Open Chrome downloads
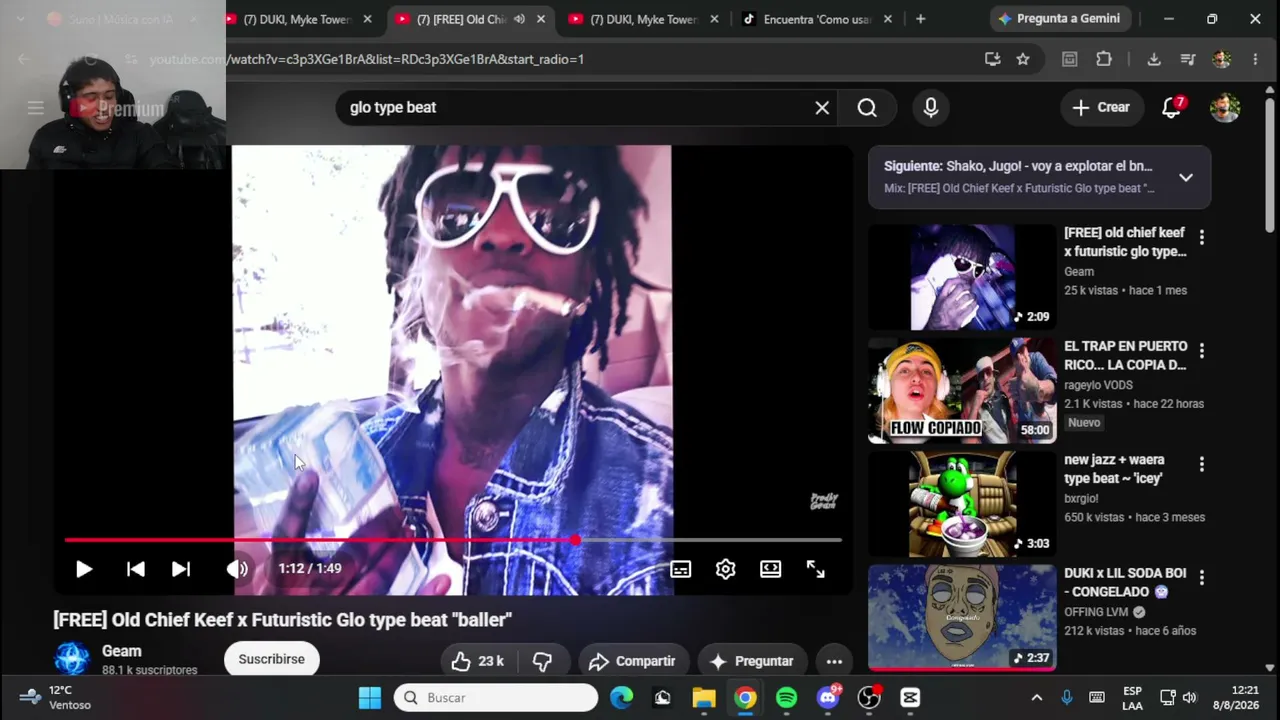The image size is (1280, 720). tap(1154, 59)
